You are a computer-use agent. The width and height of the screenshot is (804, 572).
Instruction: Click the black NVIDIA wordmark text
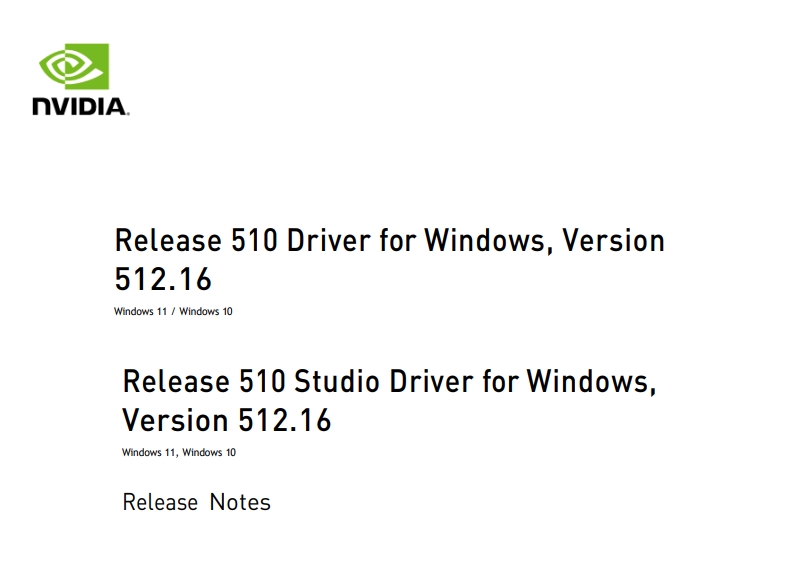click(x=81, y=107)
